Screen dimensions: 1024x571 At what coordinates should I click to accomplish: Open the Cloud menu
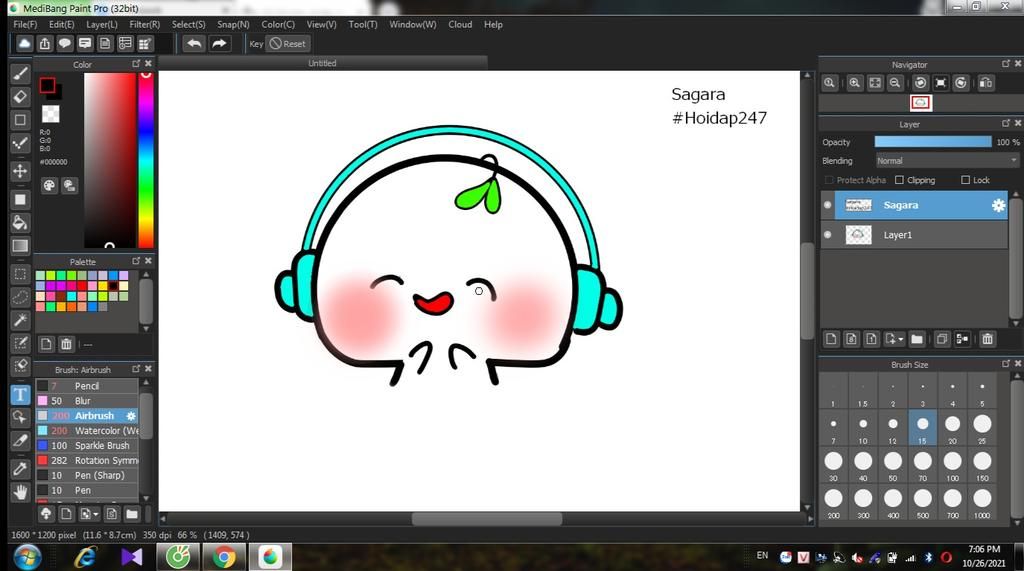click(x=460, y=24)
